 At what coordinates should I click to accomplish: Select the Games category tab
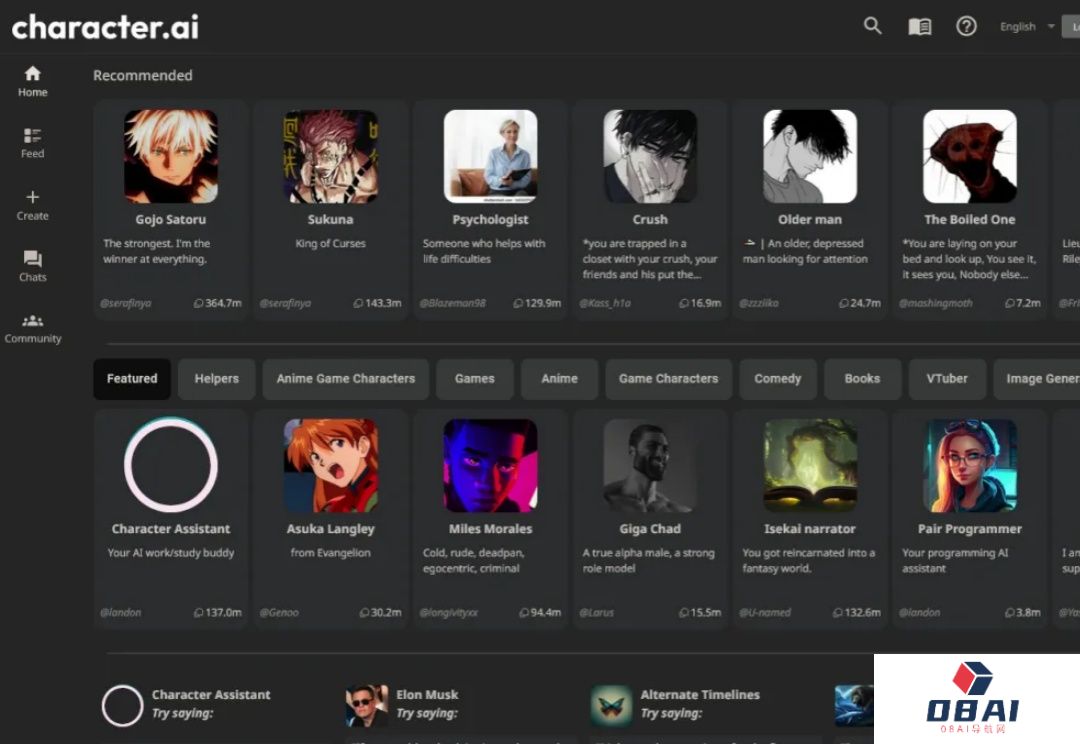tap(475, 379)
